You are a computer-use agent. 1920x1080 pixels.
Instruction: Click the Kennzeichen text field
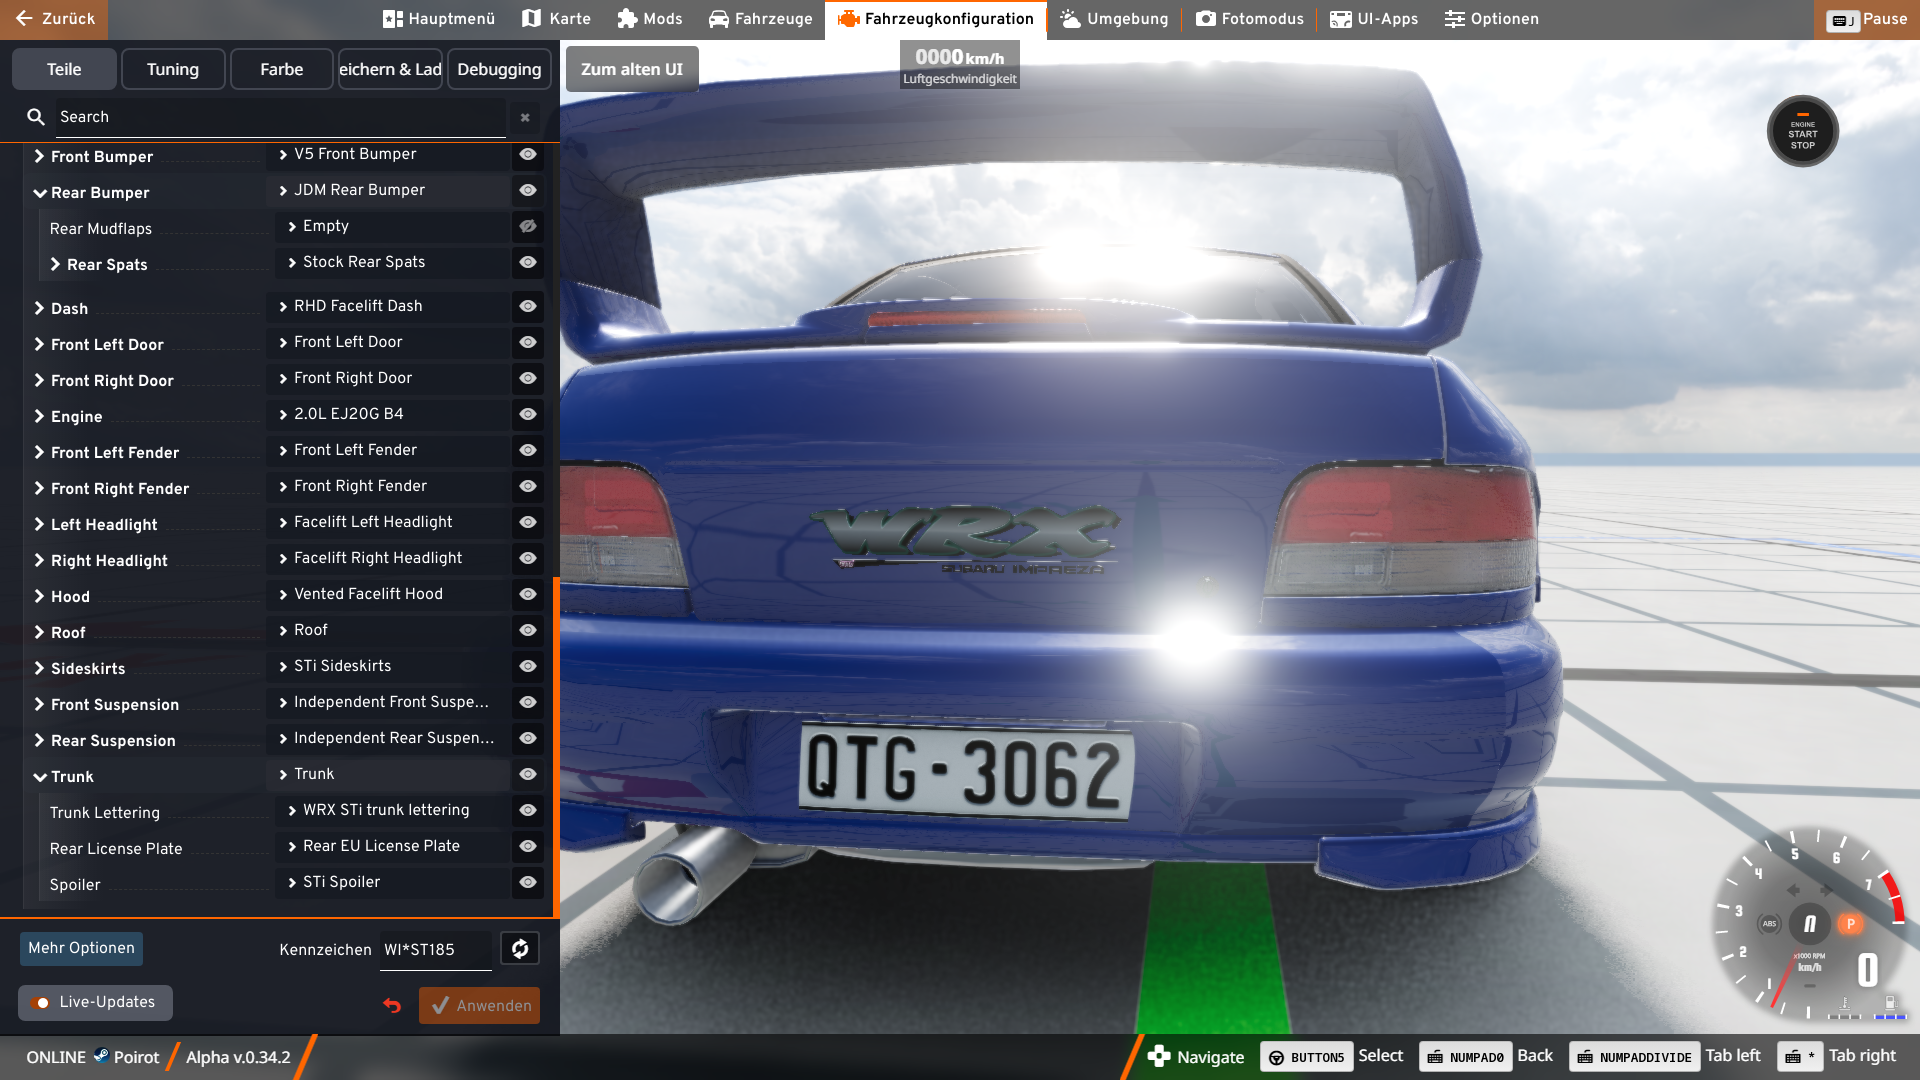[x=435, y=950]
